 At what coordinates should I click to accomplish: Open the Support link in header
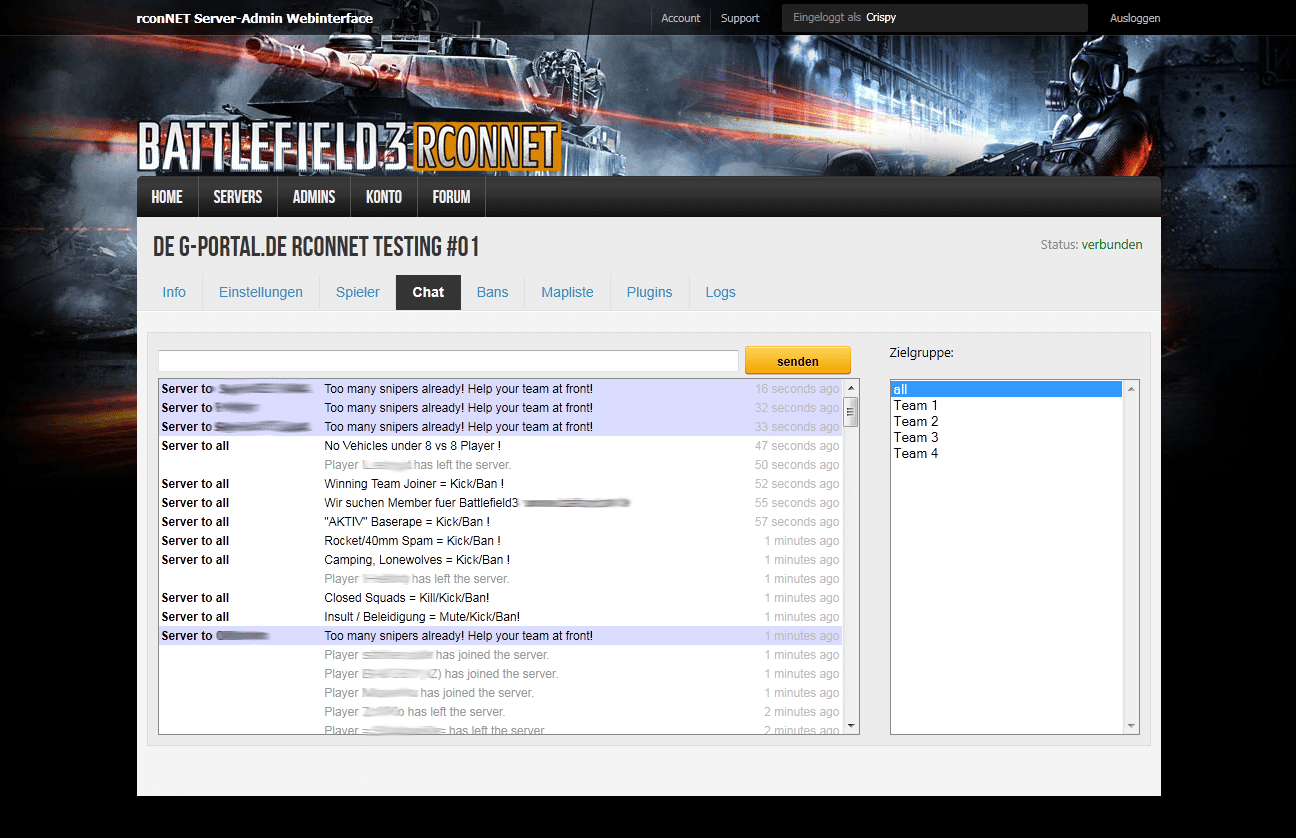(x=740, y=18)
